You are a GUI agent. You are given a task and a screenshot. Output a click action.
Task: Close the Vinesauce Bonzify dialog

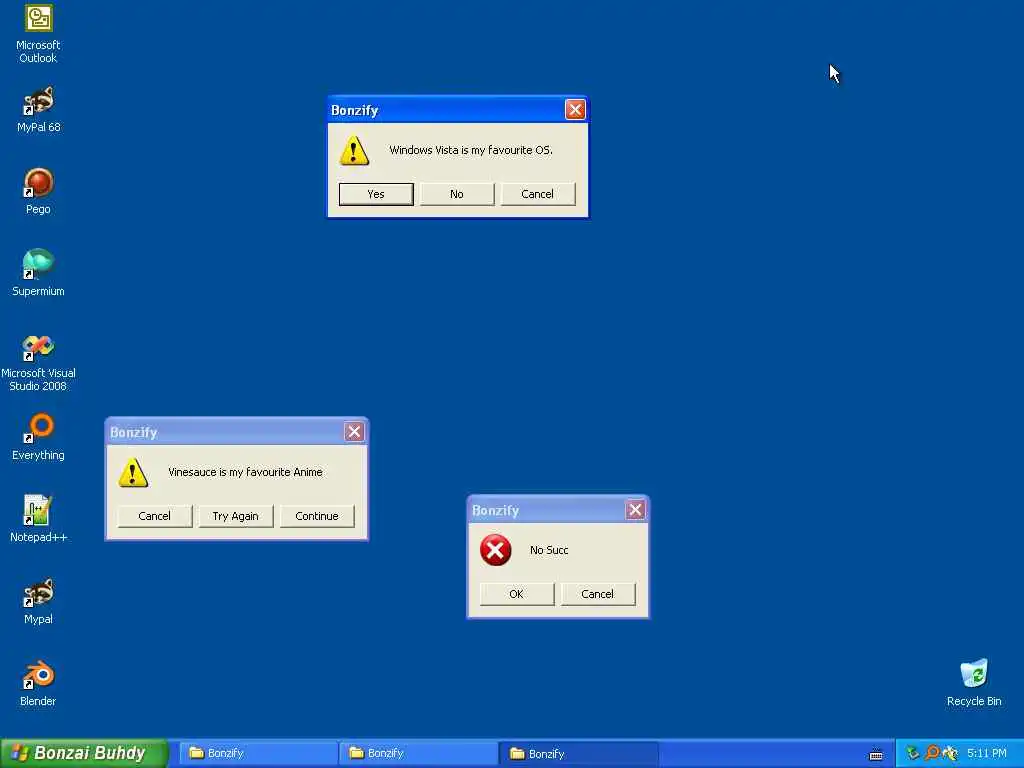(354, 432)
